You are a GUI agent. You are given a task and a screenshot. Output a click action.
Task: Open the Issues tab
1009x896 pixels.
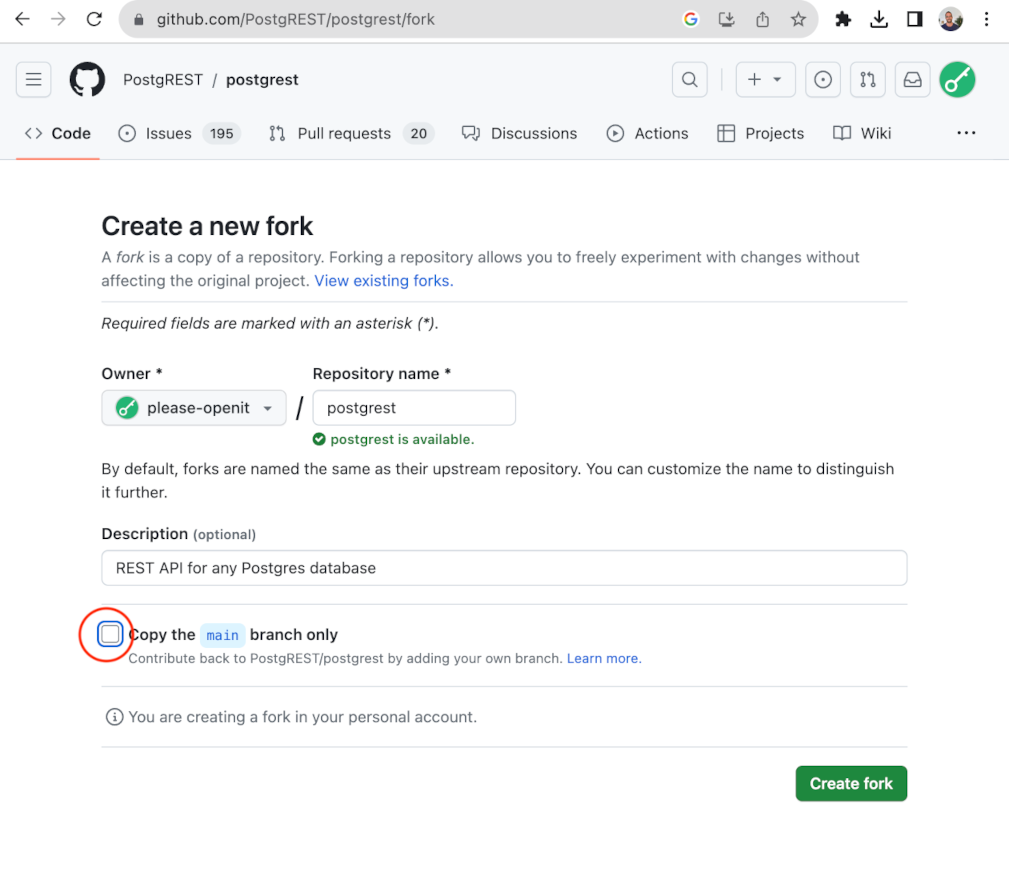point(180,133)
